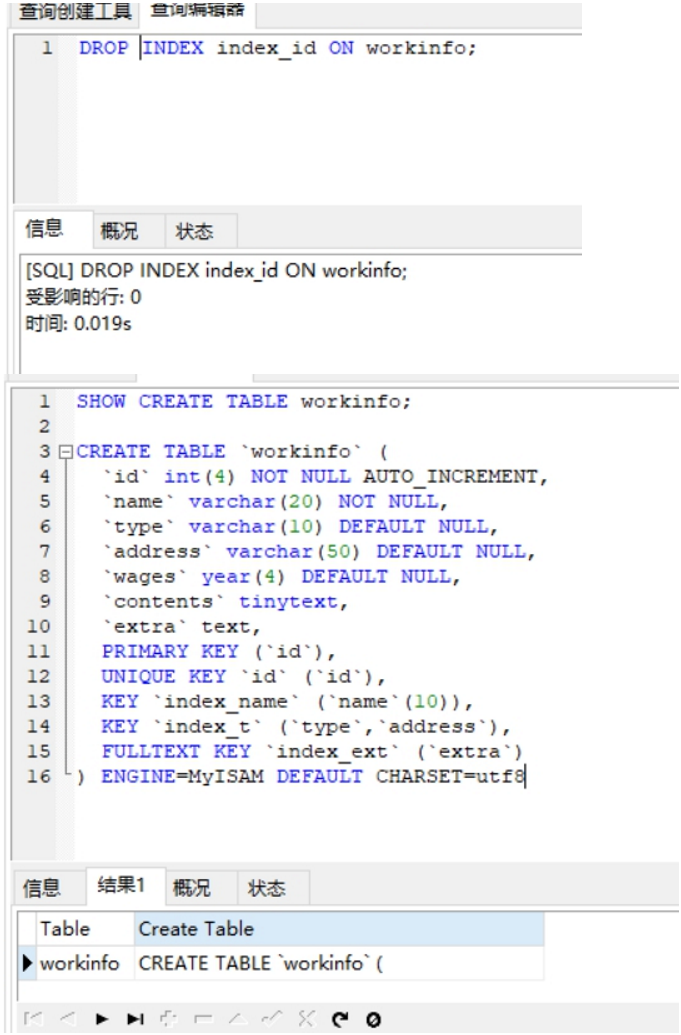Click the Table column header
681x1035 pixels.
pyautogui.click(x=85, y=929)
